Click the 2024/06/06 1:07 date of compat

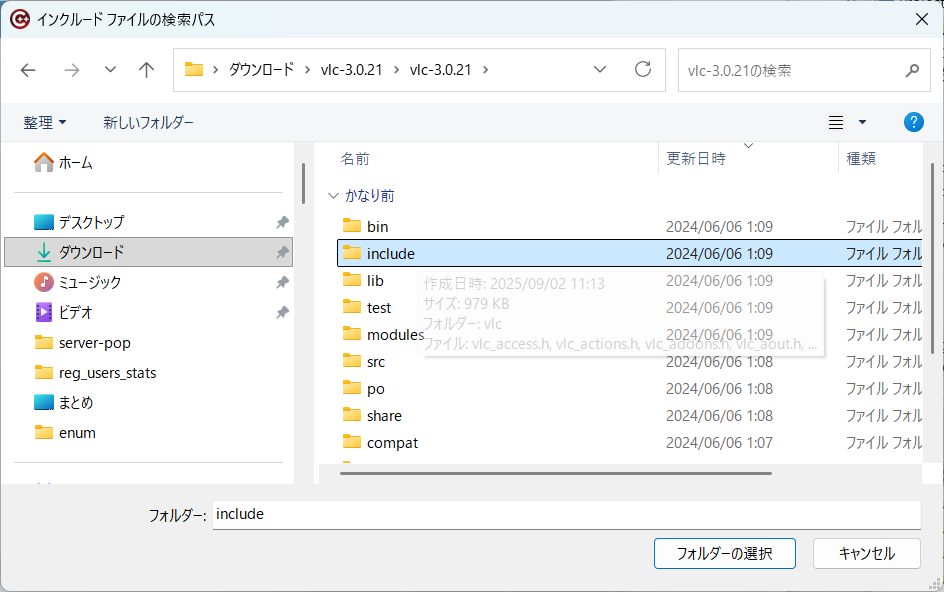point(719,443)
